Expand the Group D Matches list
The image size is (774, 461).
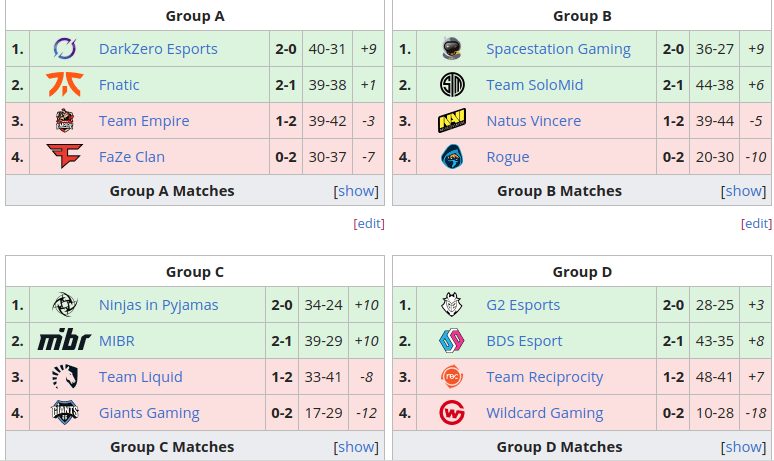pos(743,447)
